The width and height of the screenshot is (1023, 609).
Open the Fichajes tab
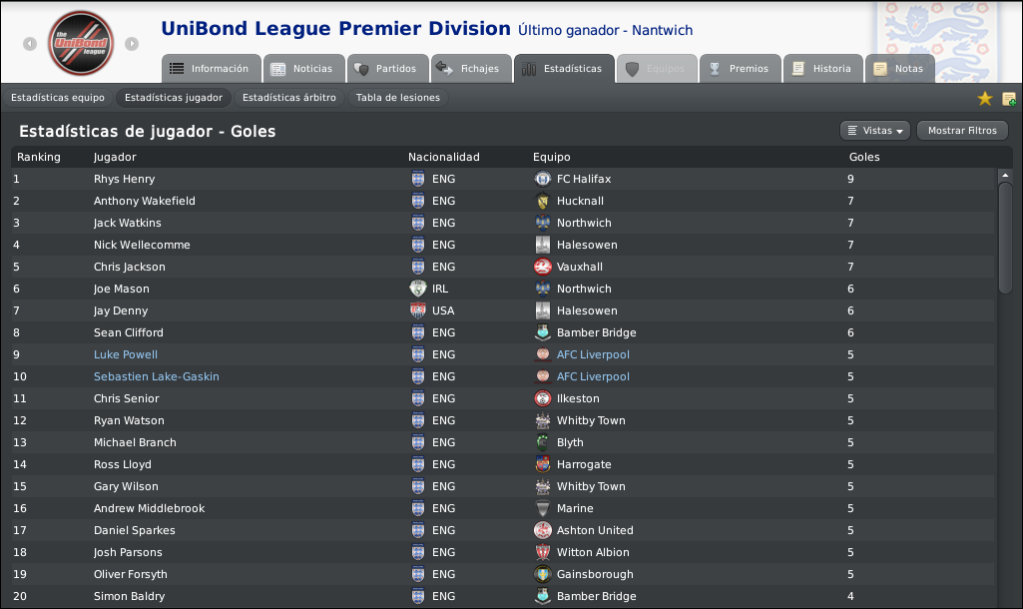tap(471, 69)
